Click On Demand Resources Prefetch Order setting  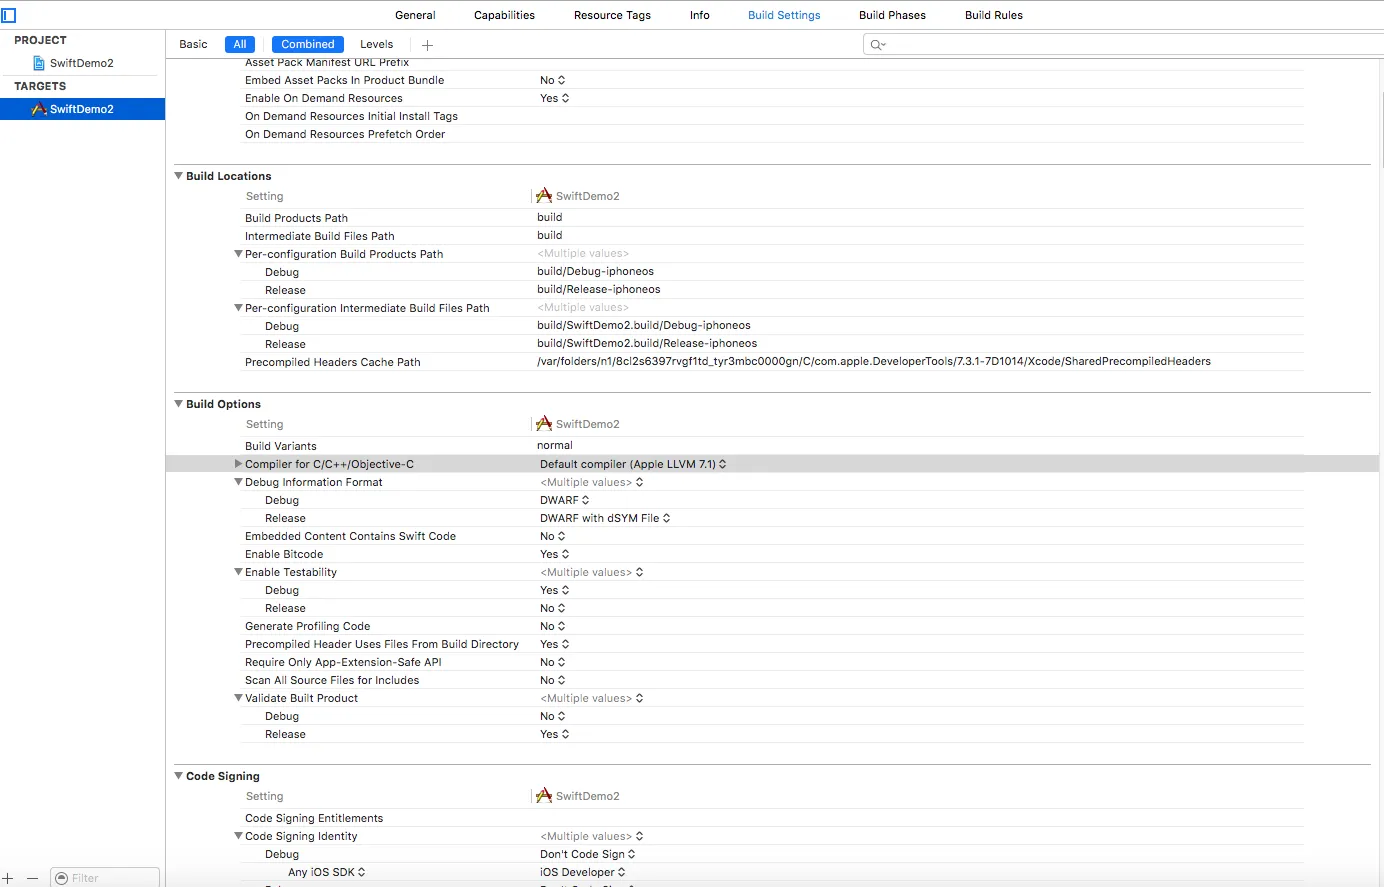pos(345,134)
